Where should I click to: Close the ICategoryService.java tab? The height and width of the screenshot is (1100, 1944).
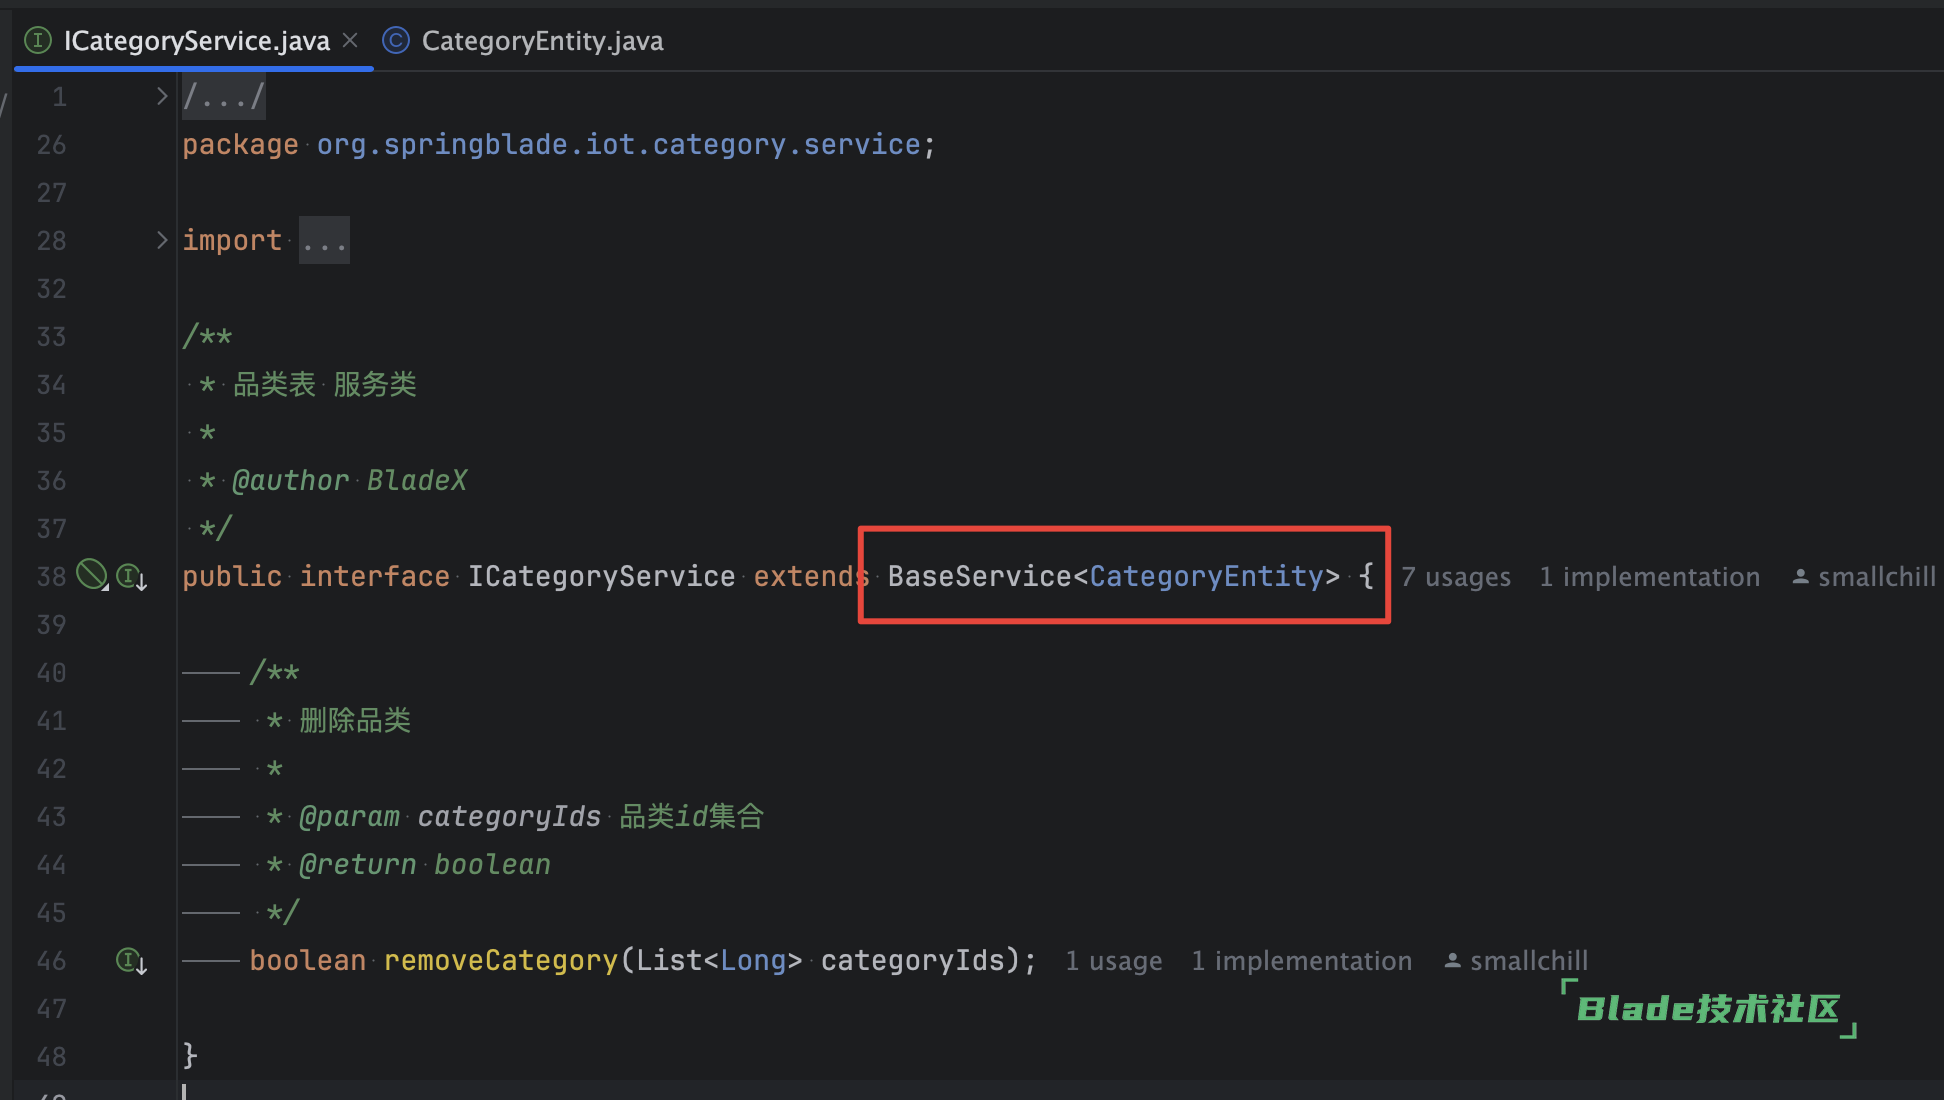(x=350, y=40)
